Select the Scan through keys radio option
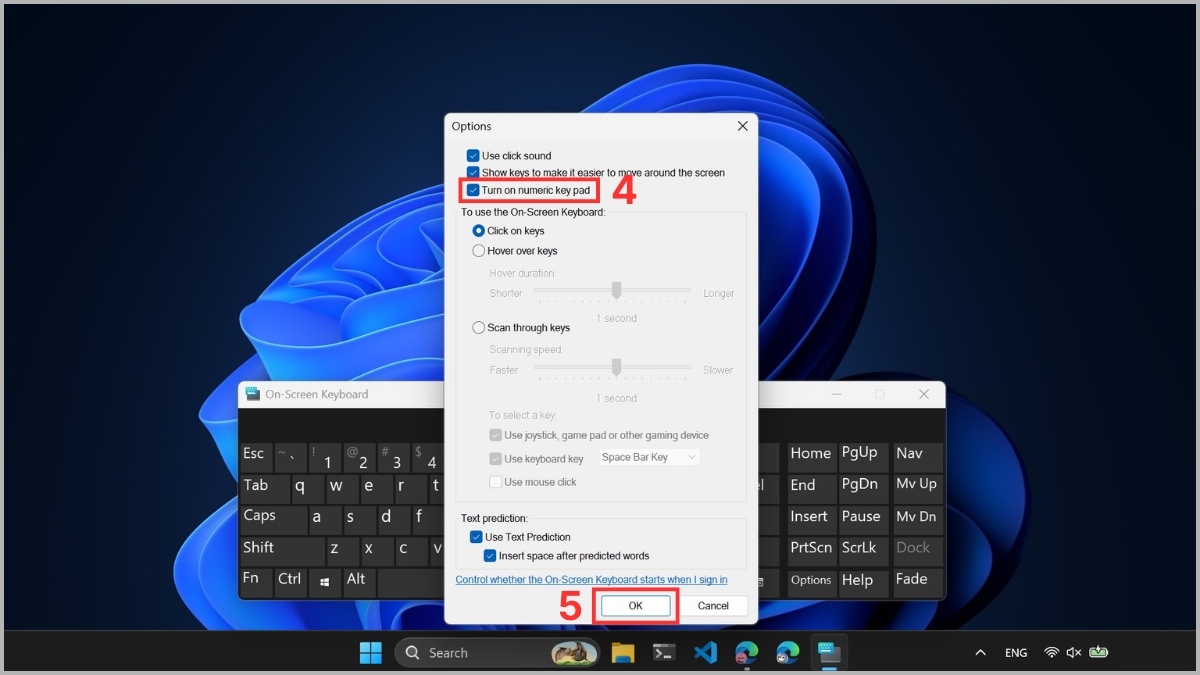The image size is (1200, 675). point(478,328)
